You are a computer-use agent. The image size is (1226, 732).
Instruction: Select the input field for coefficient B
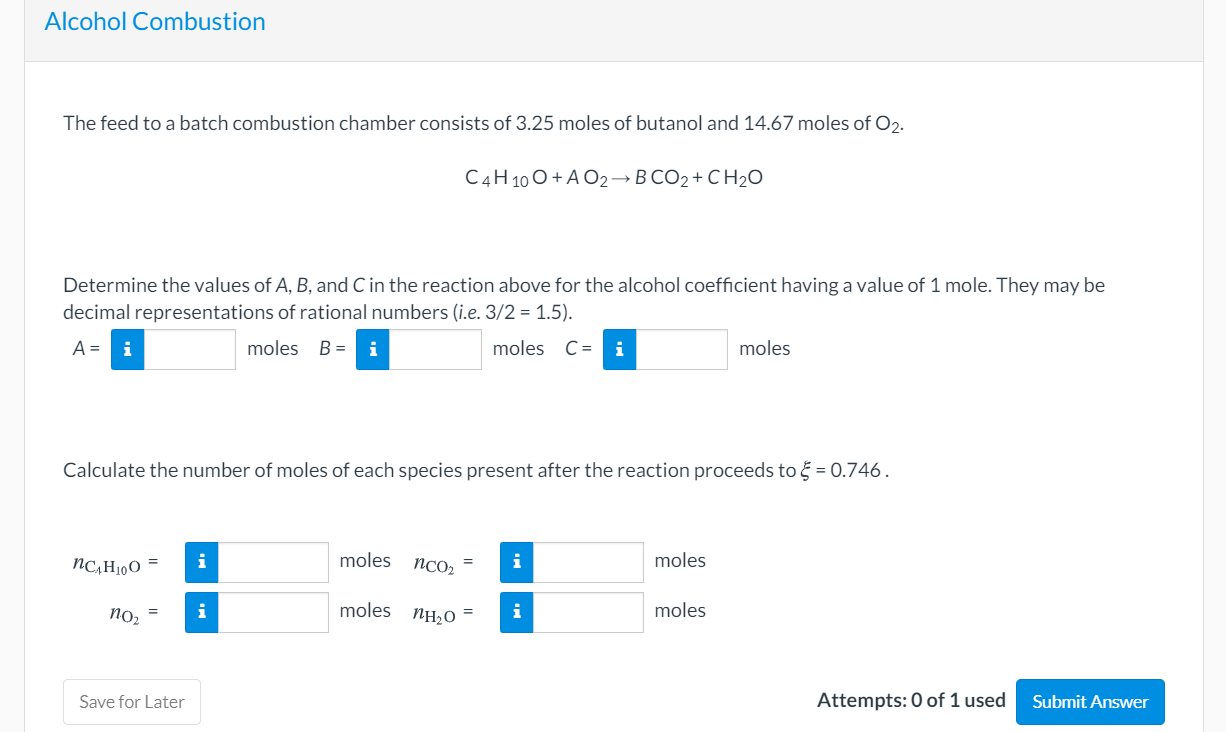point(436,349)
